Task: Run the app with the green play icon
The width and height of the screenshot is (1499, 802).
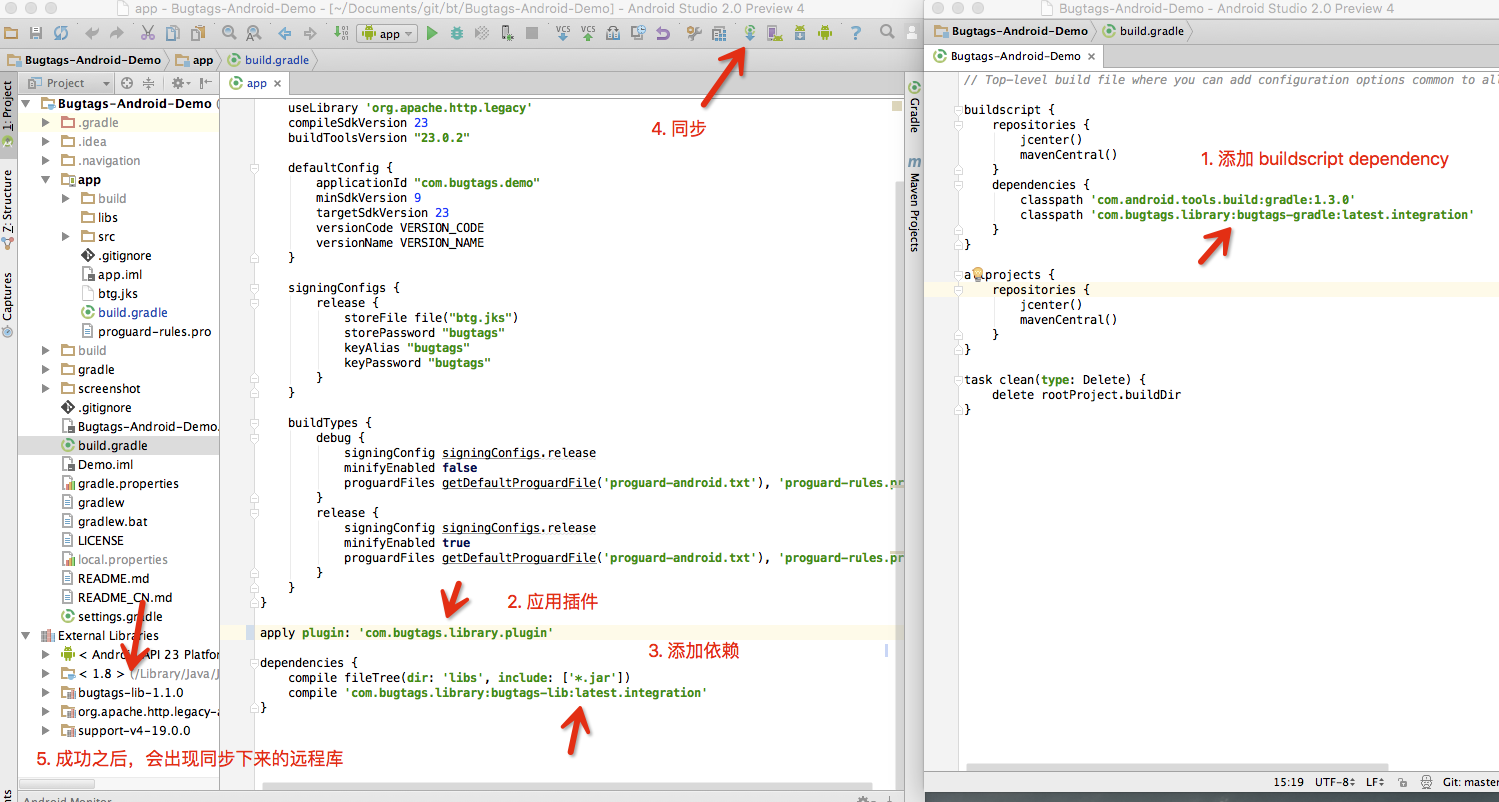Action: pos(432,33)
